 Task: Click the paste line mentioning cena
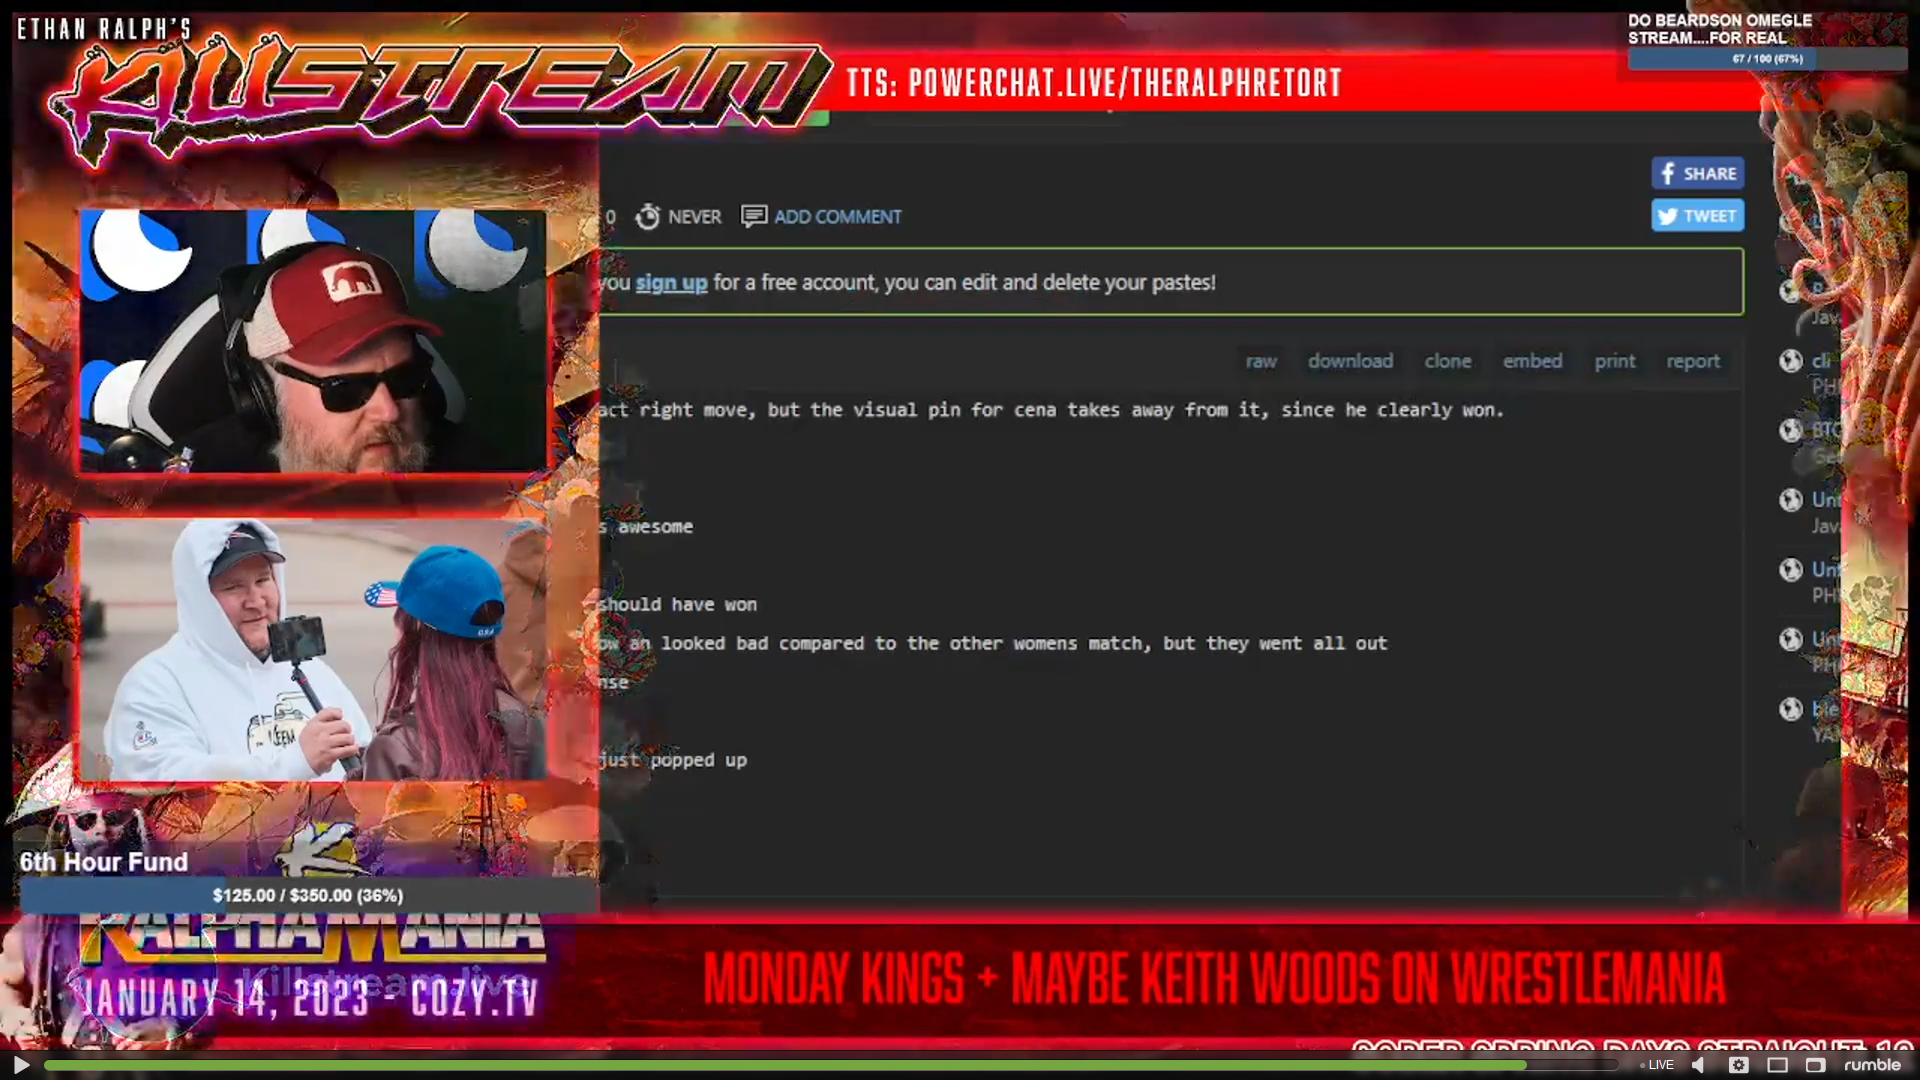1051,410
